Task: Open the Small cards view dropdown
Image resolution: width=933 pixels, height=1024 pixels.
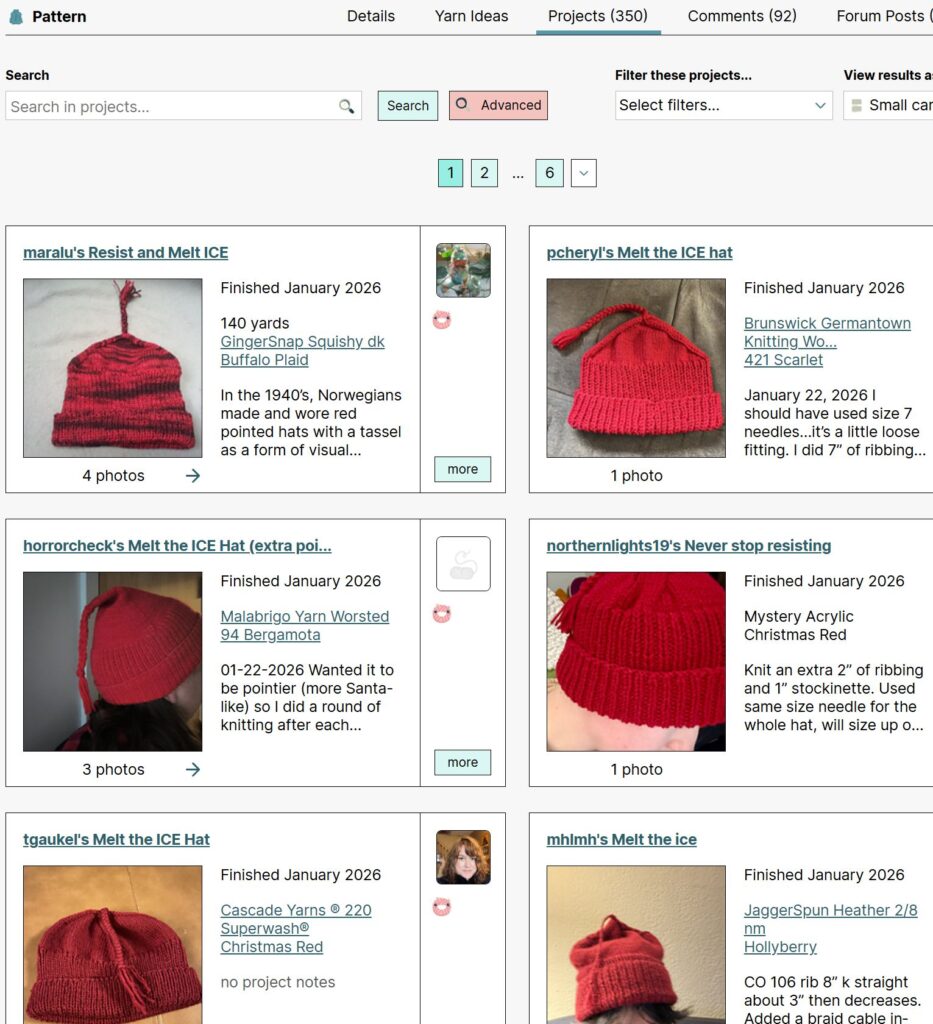Action: 889,105
